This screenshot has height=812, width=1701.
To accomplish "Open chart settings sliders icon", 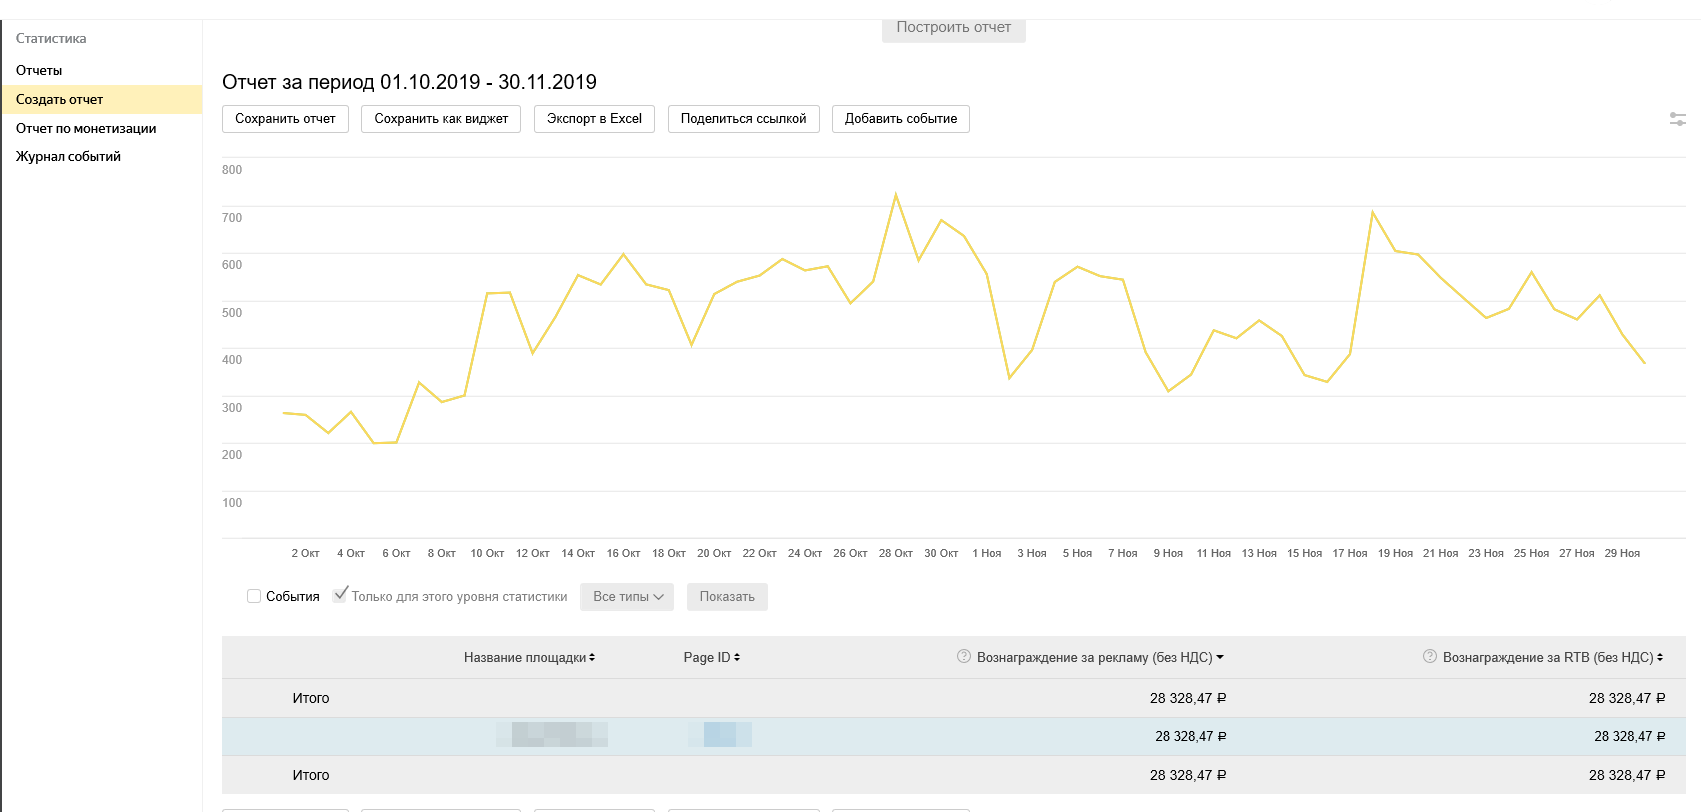I will click(1677, 119).
